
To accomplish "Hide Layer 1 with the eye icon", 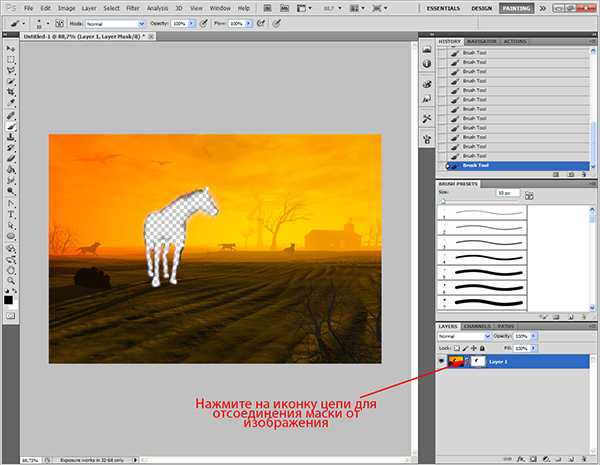I will [x=442, y=361].
